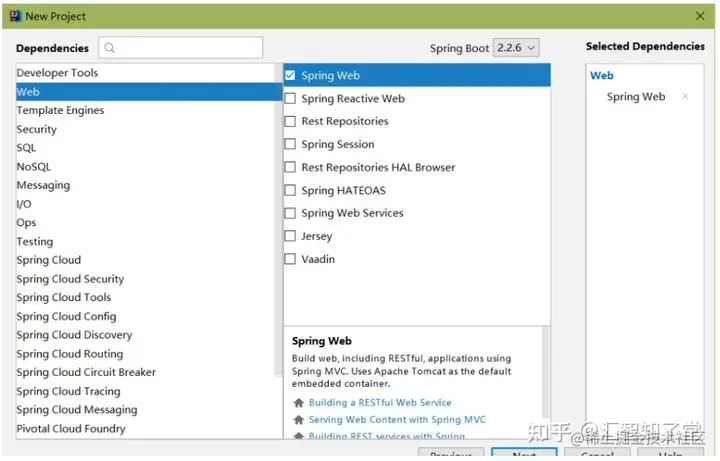Close the New Project dialog
720x461 pixels.
tap(700, 16)
